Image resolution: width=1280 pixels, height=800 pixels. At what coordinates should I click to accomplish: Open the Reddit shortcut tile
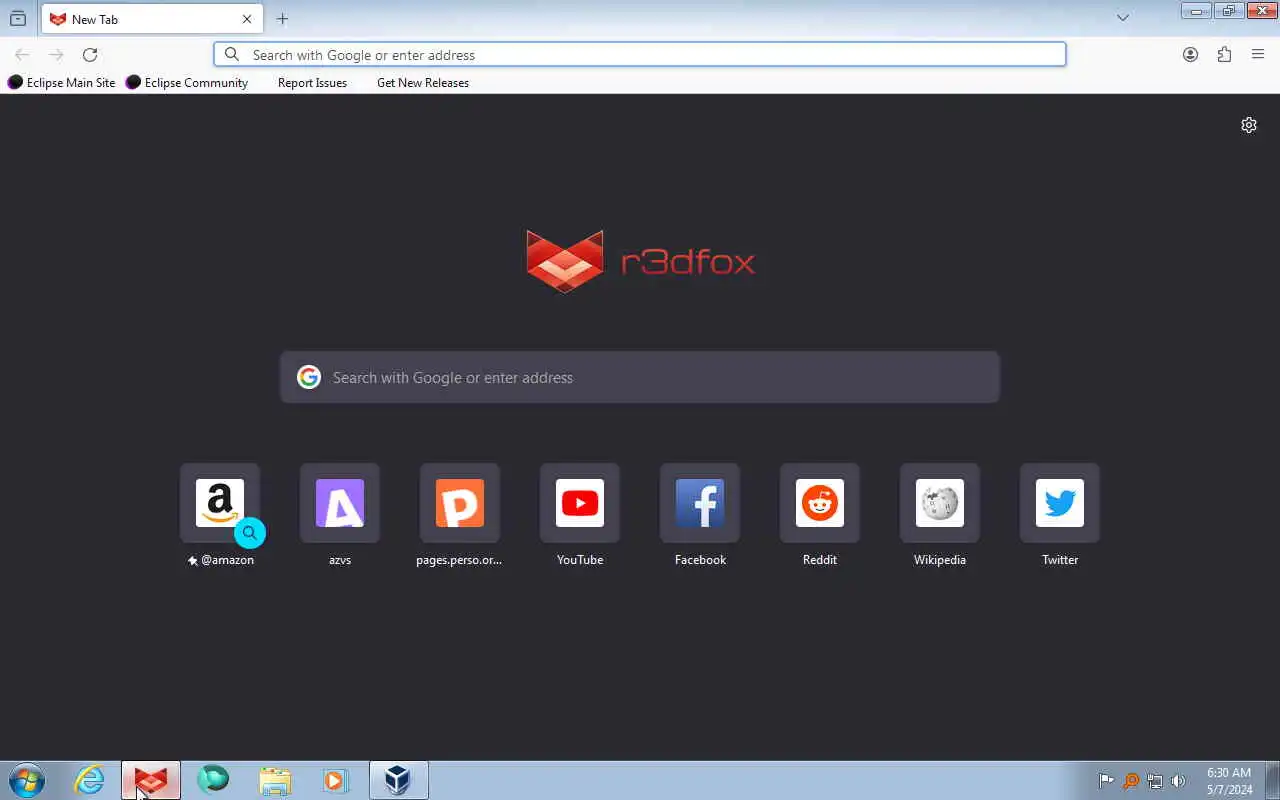[820, 503]
